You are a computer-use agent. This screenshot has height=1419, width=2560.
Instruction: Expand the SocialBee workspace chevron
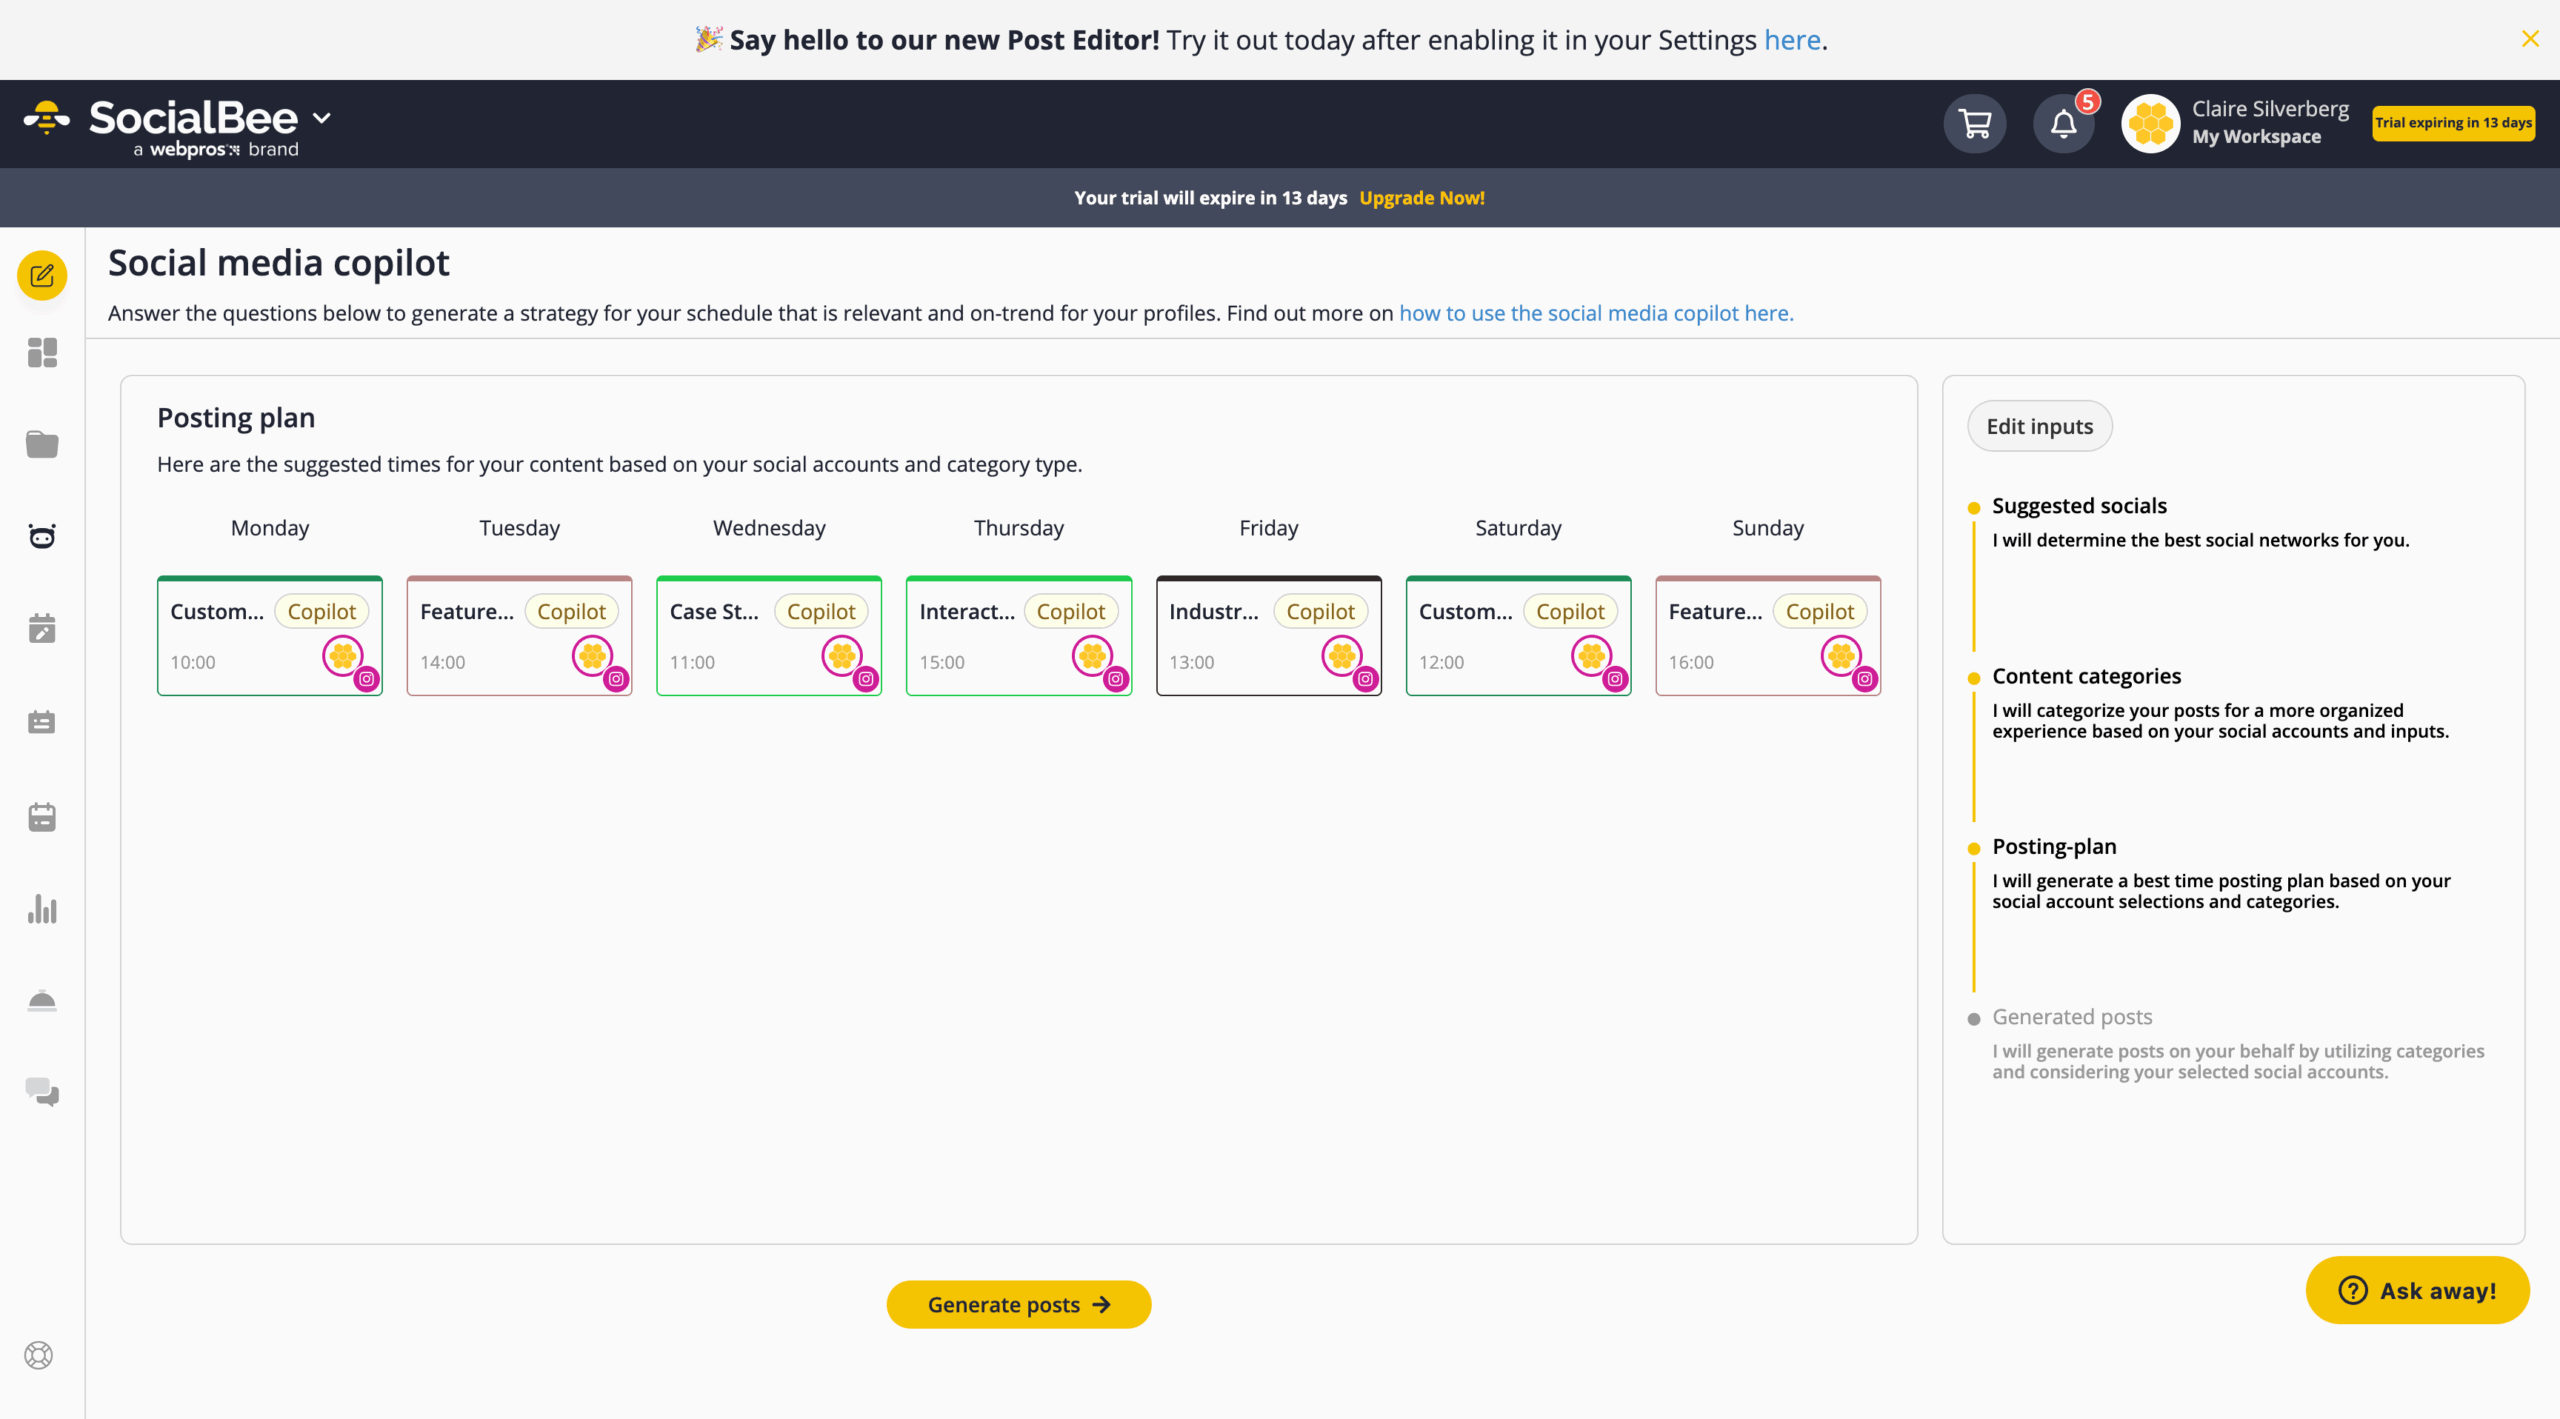tap(322, 118)
